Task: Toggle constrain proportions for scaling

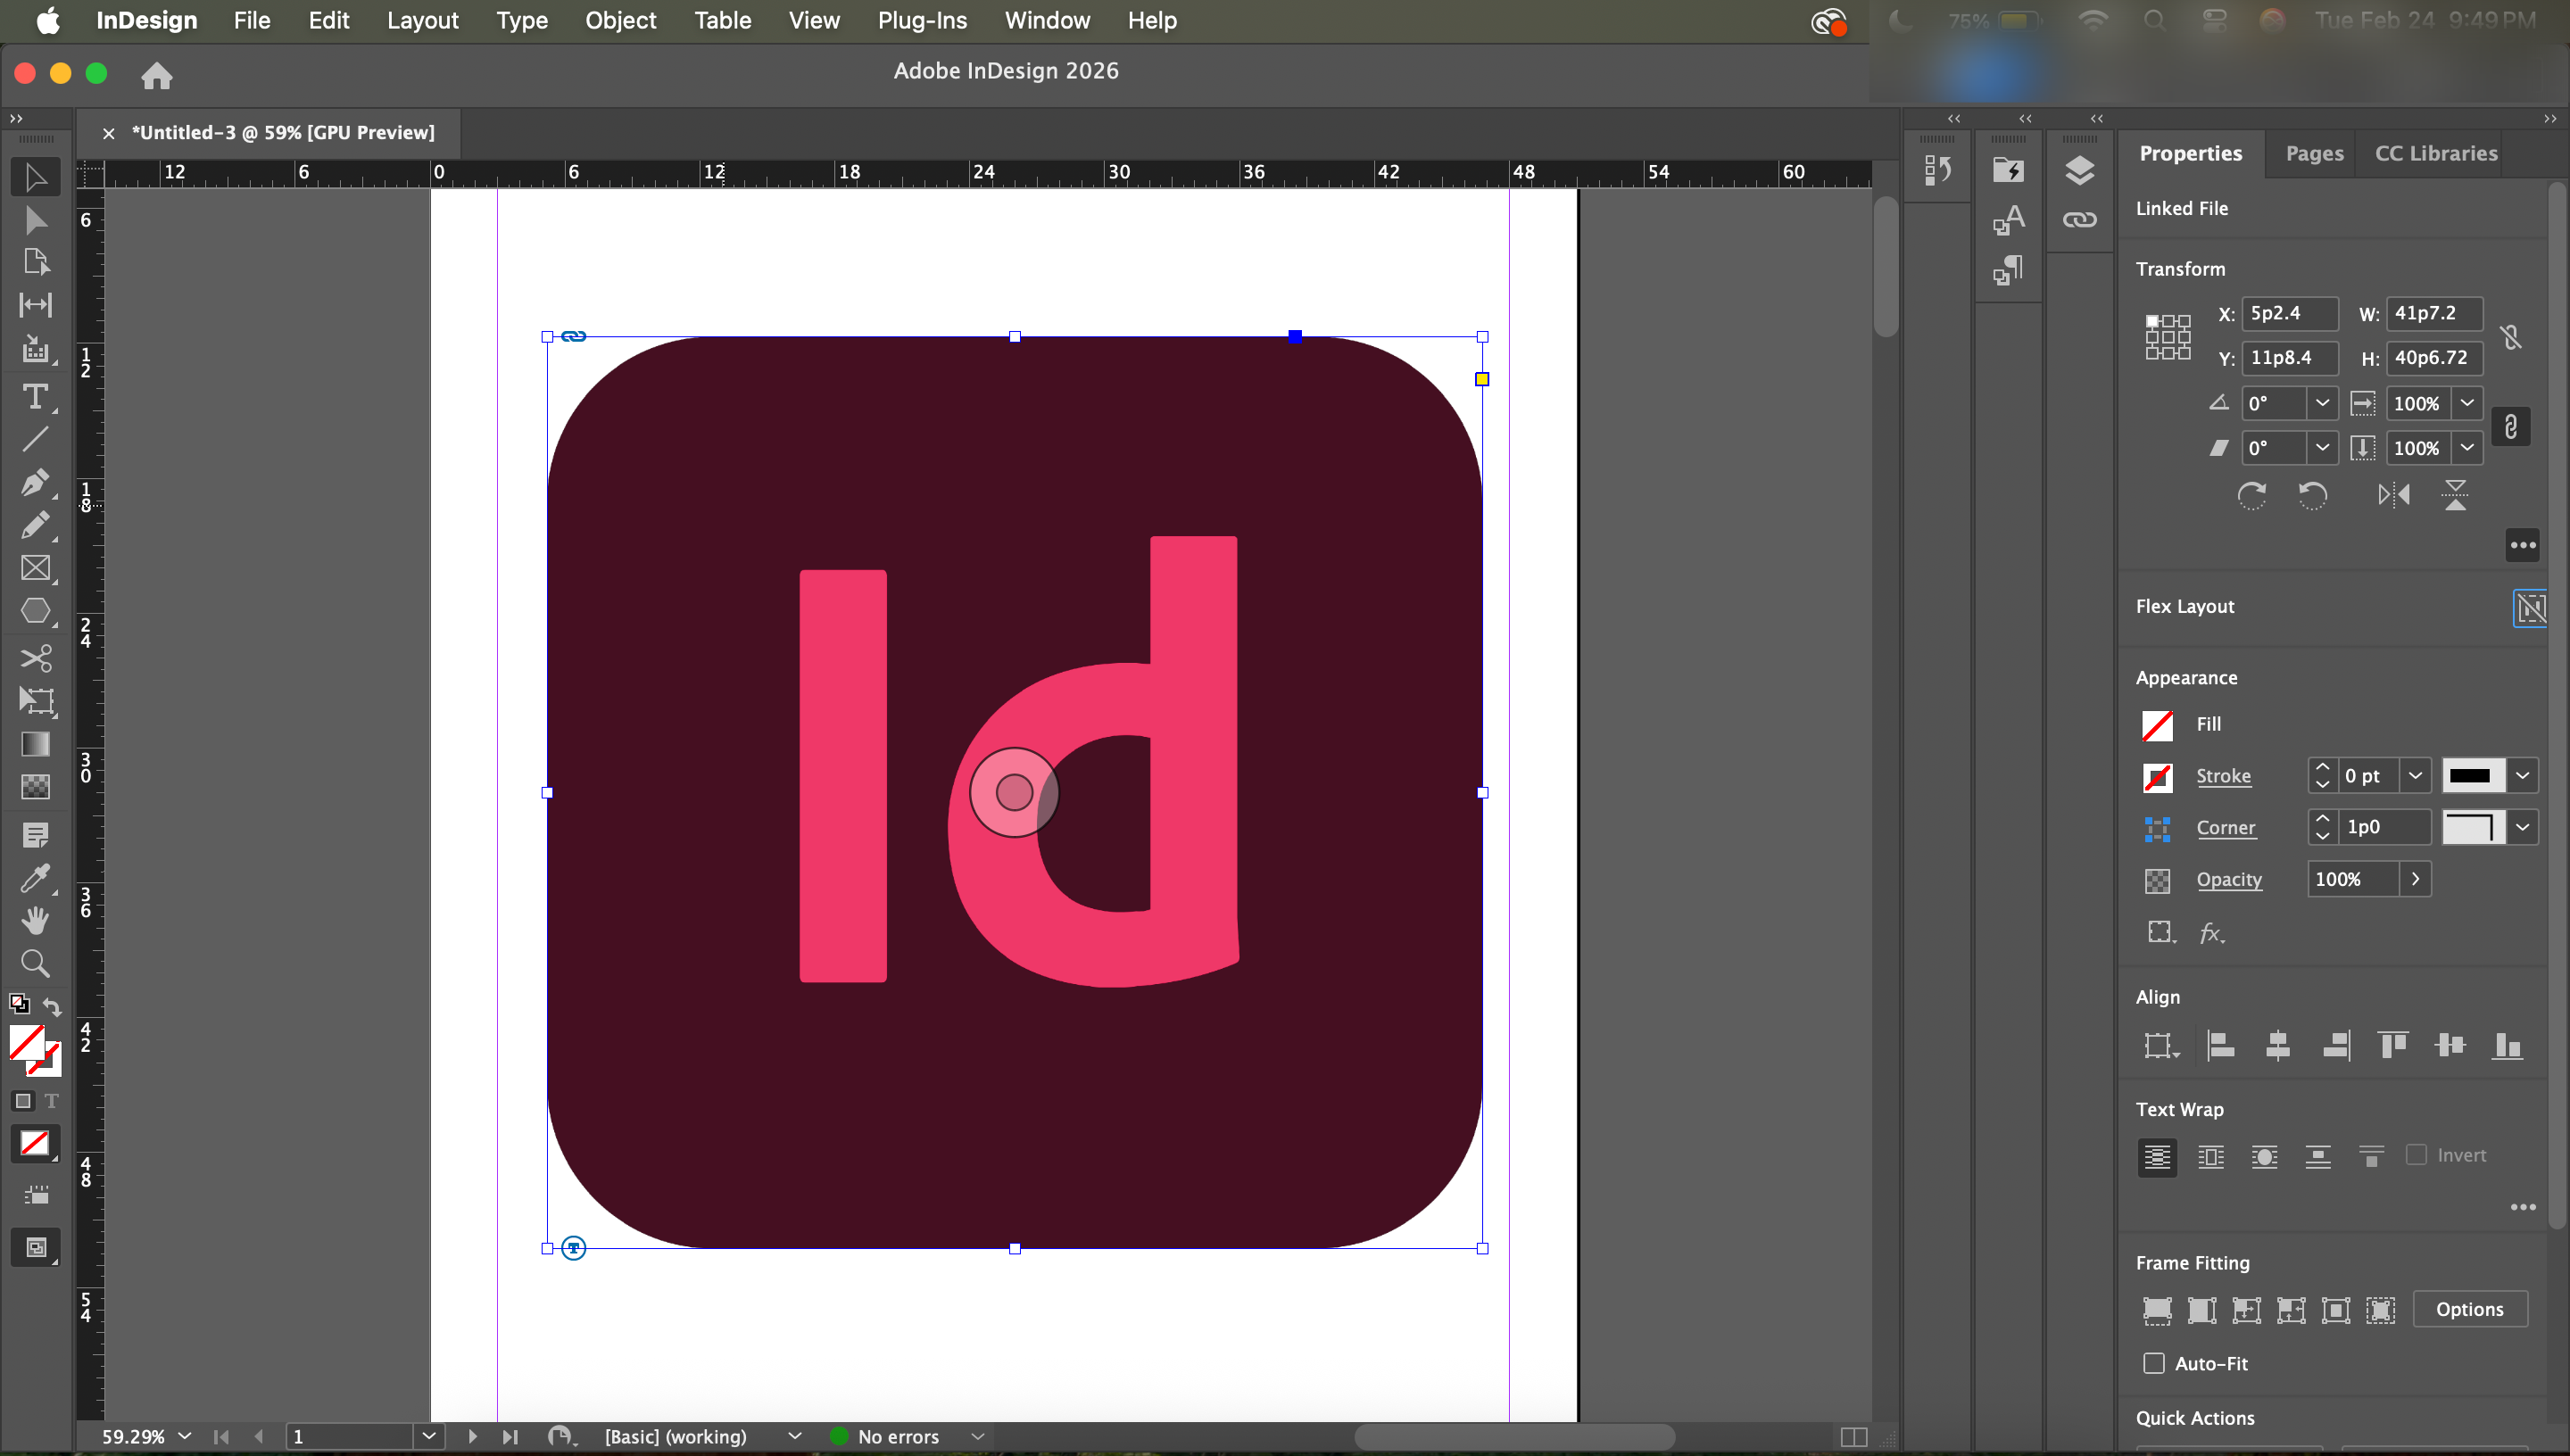Action: click(x=2510, y=427)
